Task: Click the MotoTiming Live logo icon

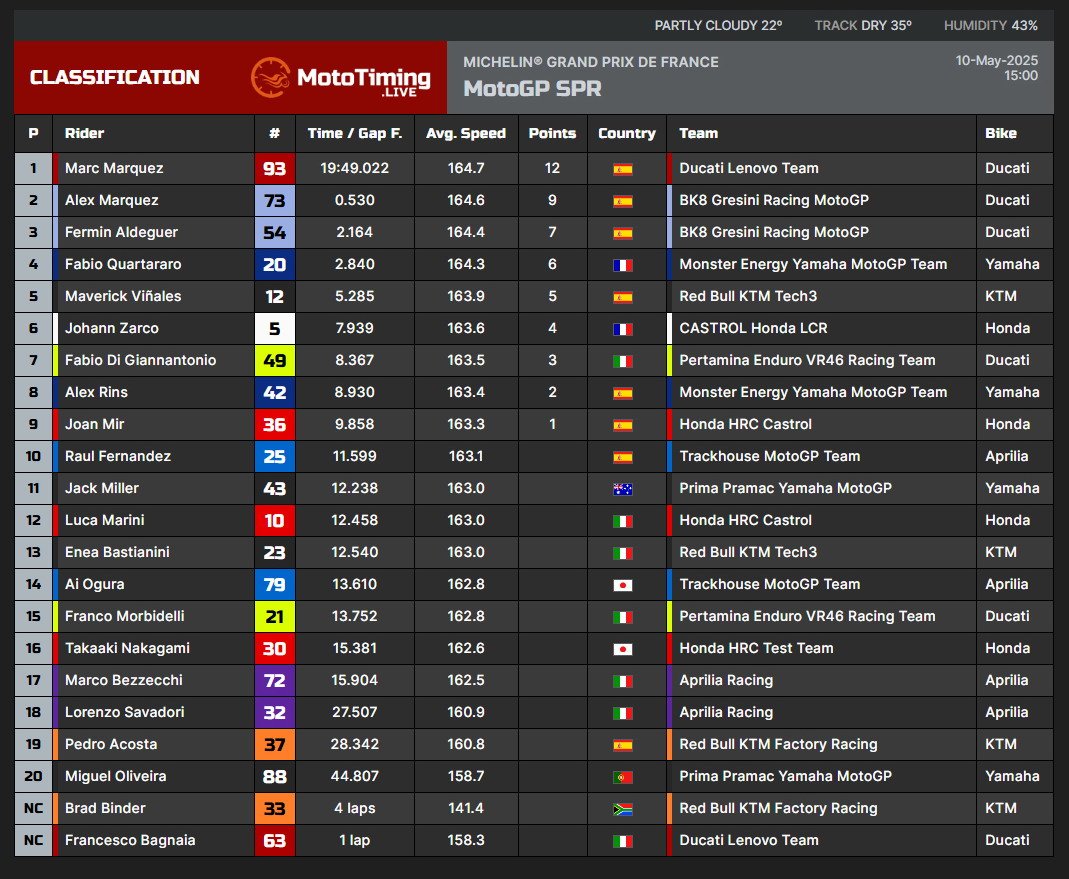Action: (x=270, y=77)
